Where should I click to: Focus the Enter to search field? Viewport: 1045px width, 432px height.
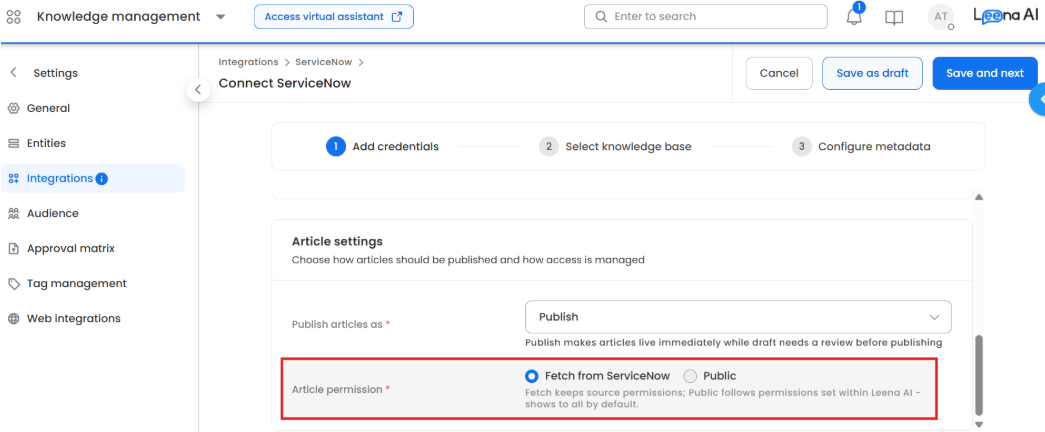point(706,17)
